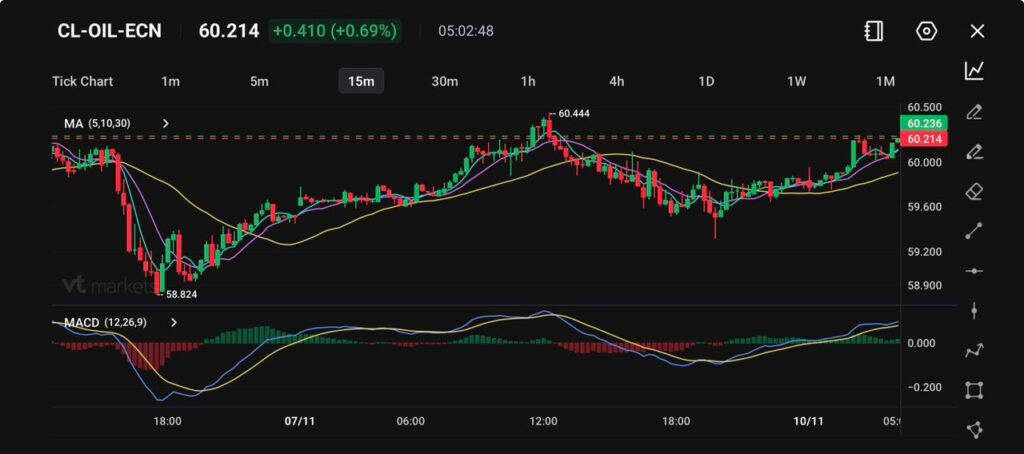Screen dimensions: 1024x454
Task: Expand the MACD (12,26,9) indicator settings
Action: pos(174,323)
